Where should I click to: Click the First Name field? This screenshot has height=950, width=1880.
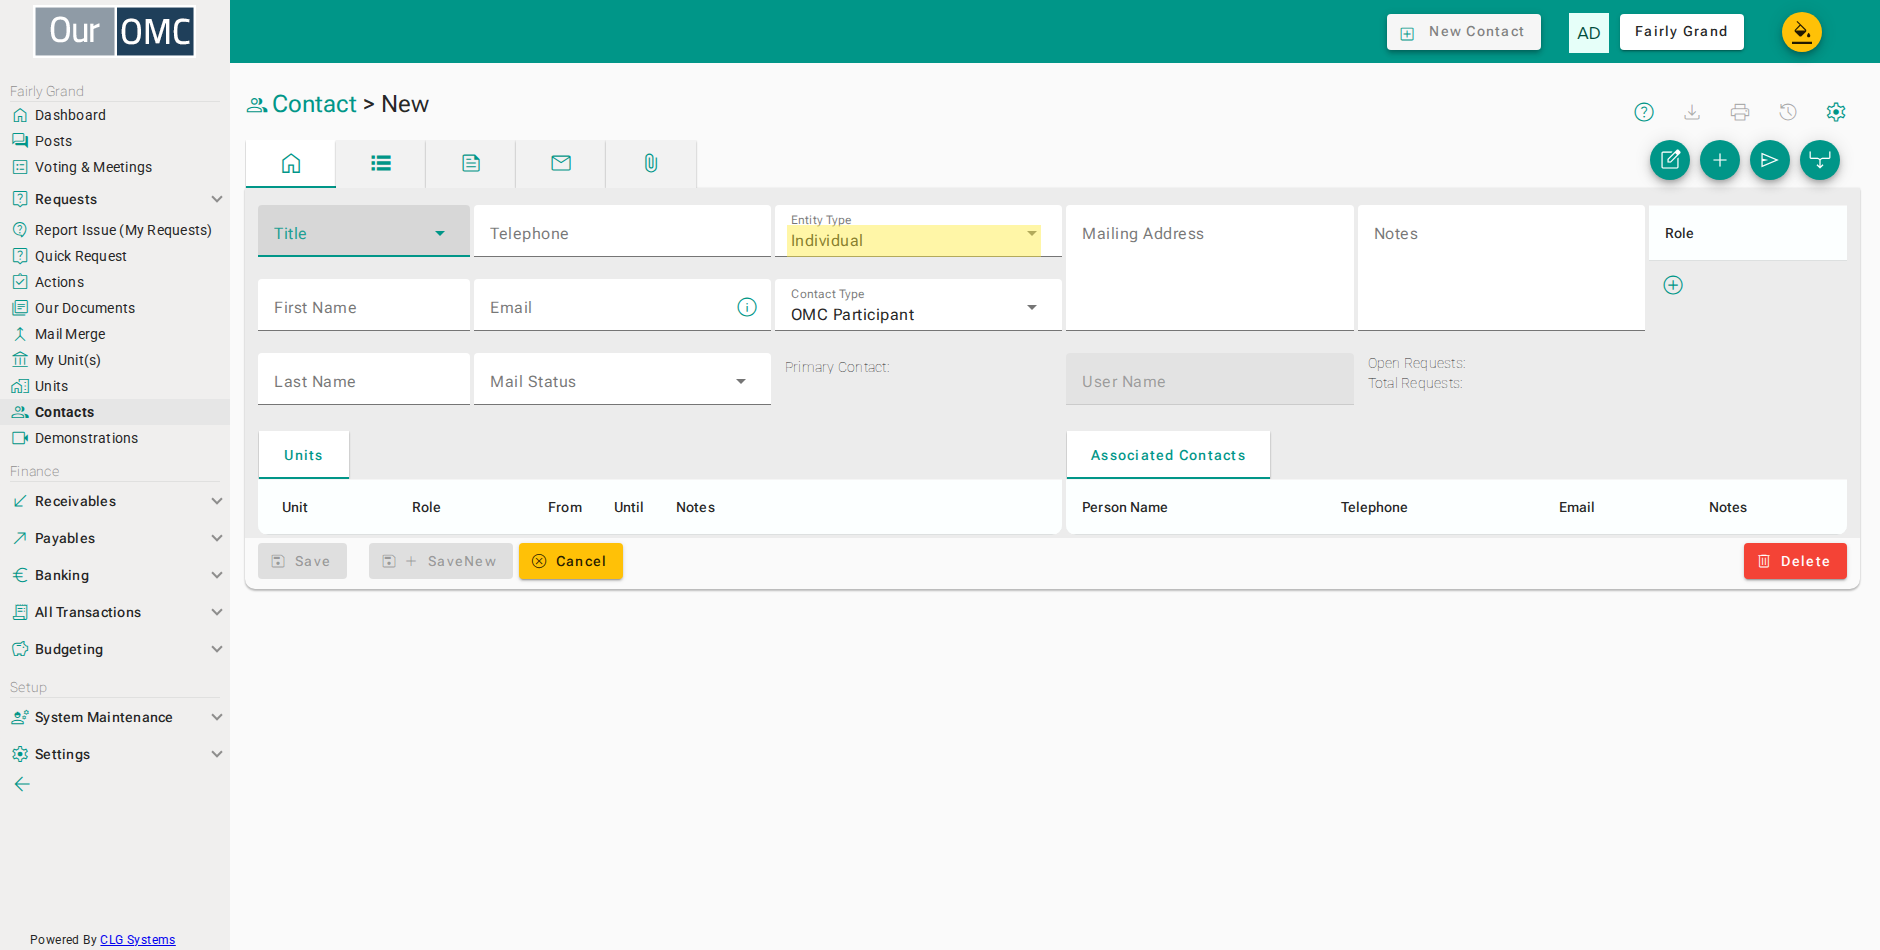tap(364, 305)
